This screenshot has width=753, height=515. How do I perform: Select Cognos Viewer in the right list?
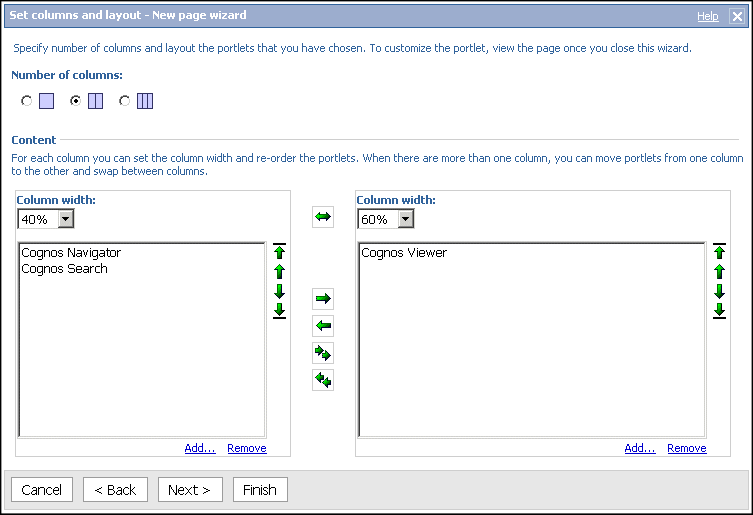click(x=404, y=253)
